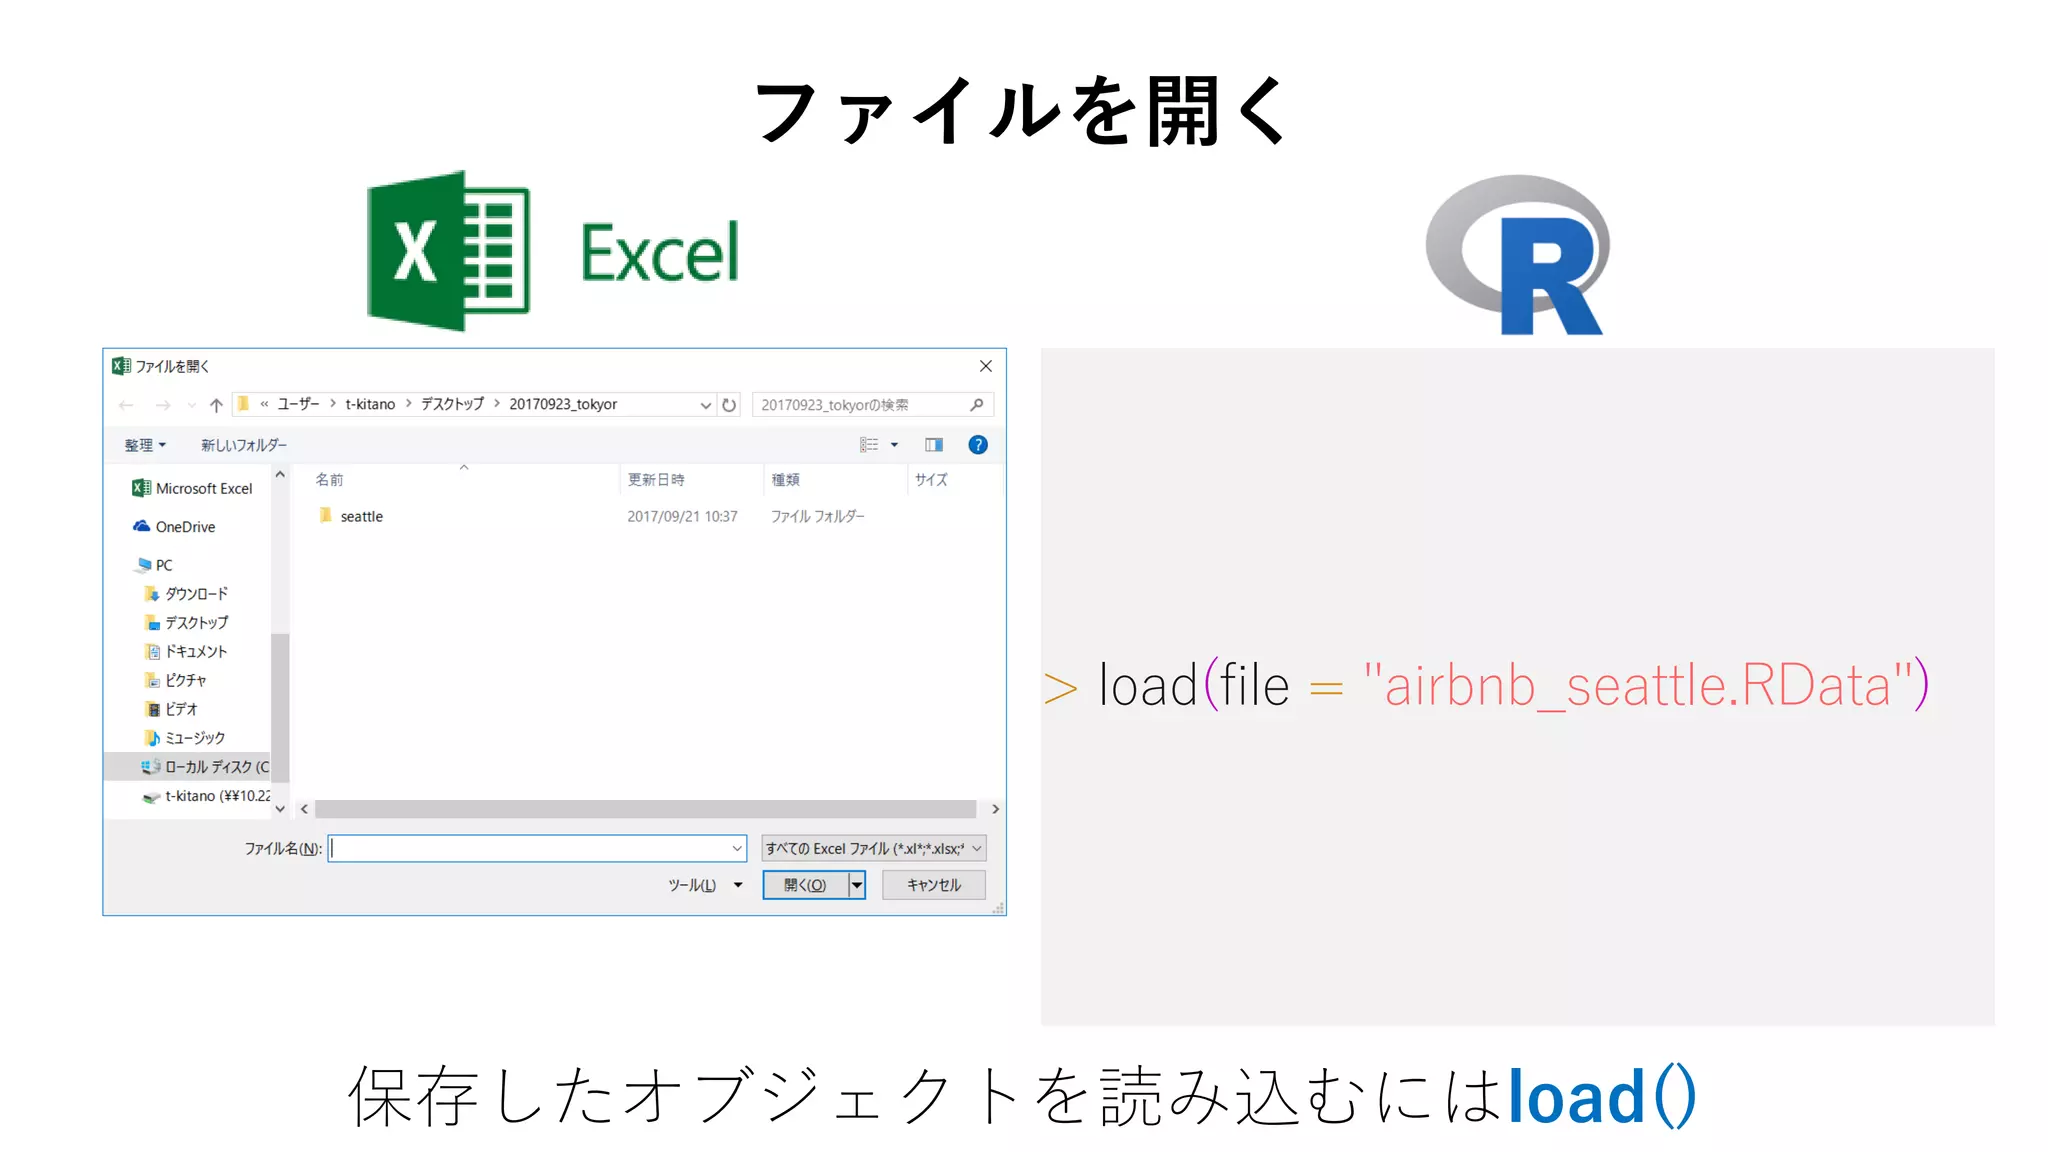Open the view options dropdown arrow

tap(894, 445)
